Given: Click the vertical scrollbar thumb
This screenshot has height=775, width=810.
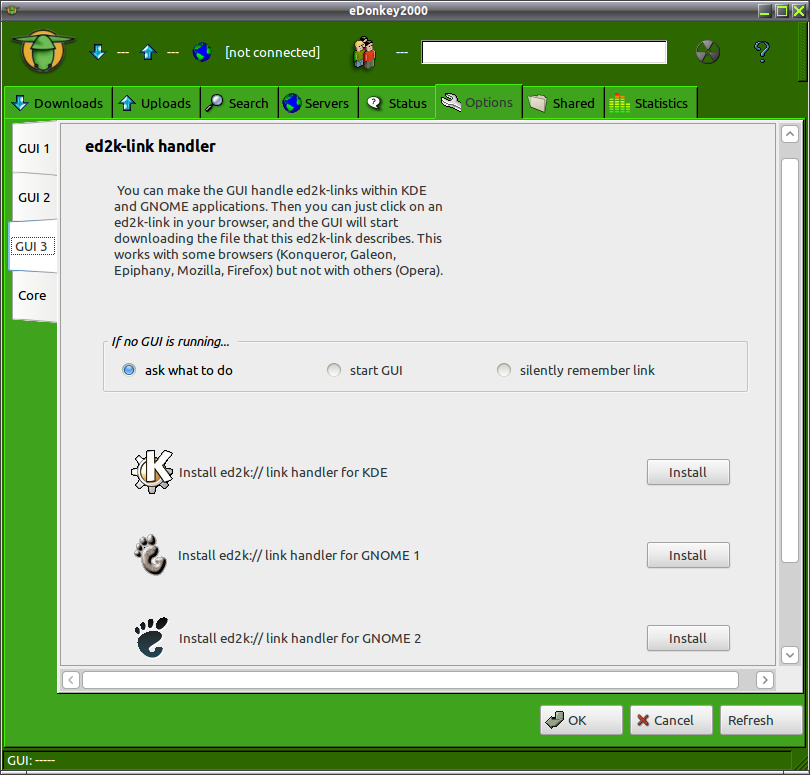Looking at the screenshot, I should point(790,360).
